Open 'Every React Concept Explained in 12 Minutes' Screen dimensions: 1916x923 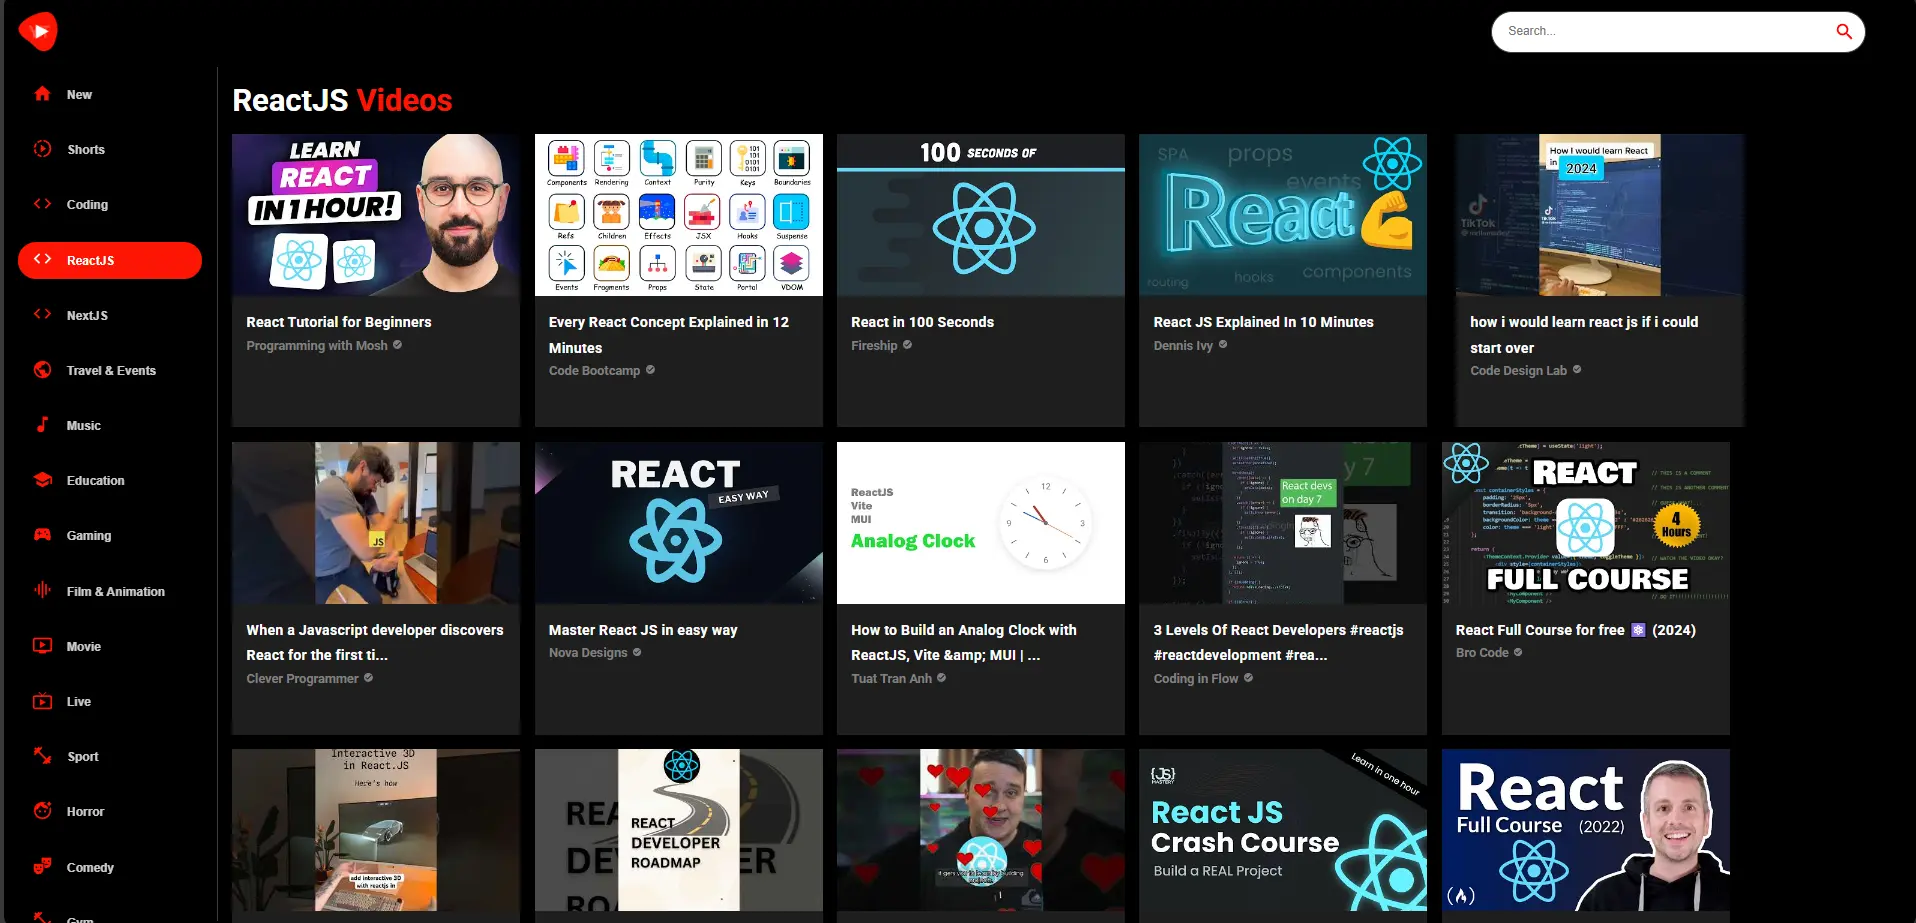pos(669,335)
